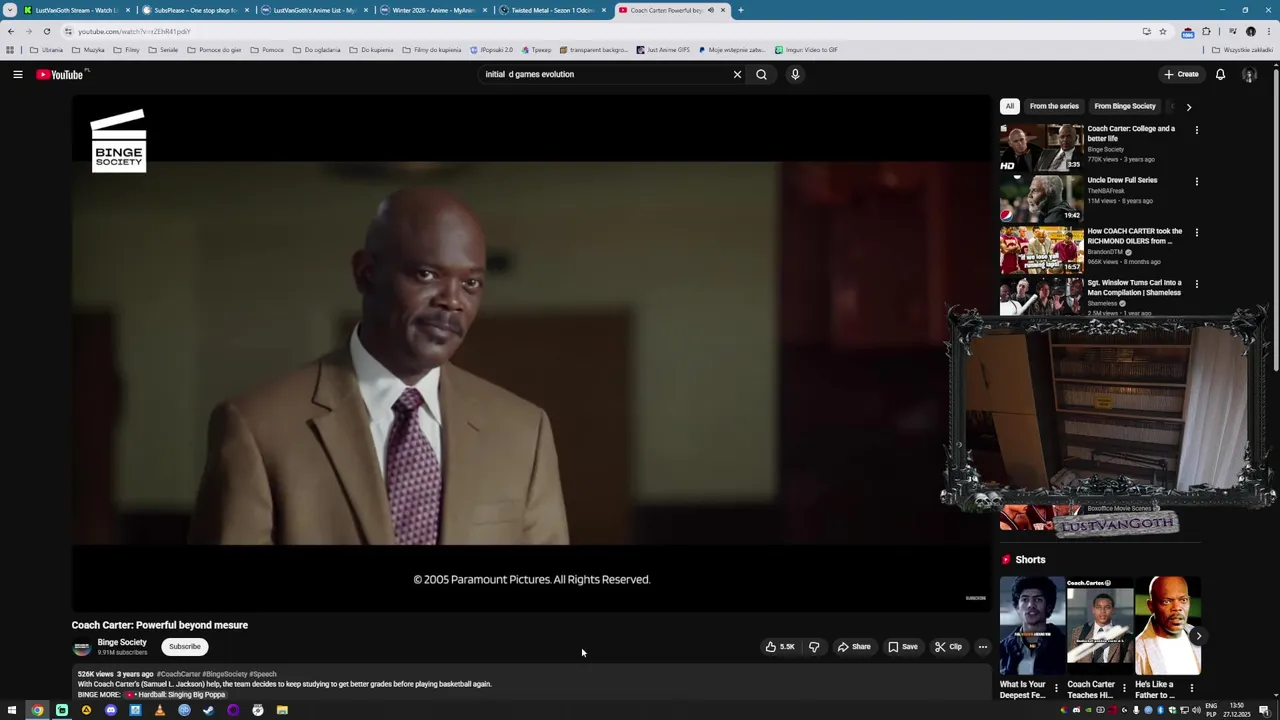Screen dimensions: 1280x720
Task: Play How COACH CARTER took thumbnail
Action: pos(1041,249)
